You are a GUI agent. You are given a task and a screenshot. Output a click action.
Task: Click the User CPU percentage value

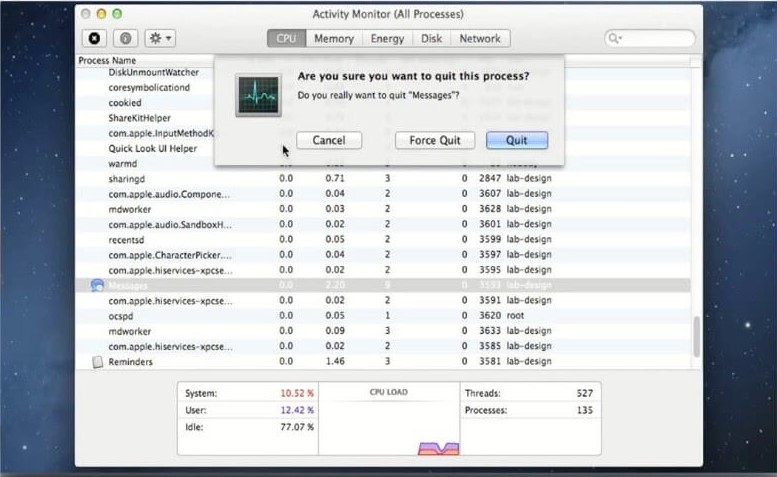(297, 410)
